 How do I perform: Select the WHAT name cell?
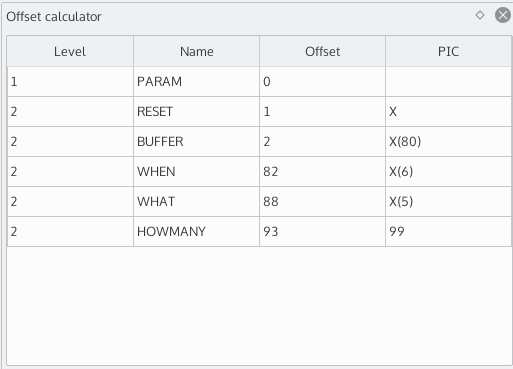(x=196, y=202)
